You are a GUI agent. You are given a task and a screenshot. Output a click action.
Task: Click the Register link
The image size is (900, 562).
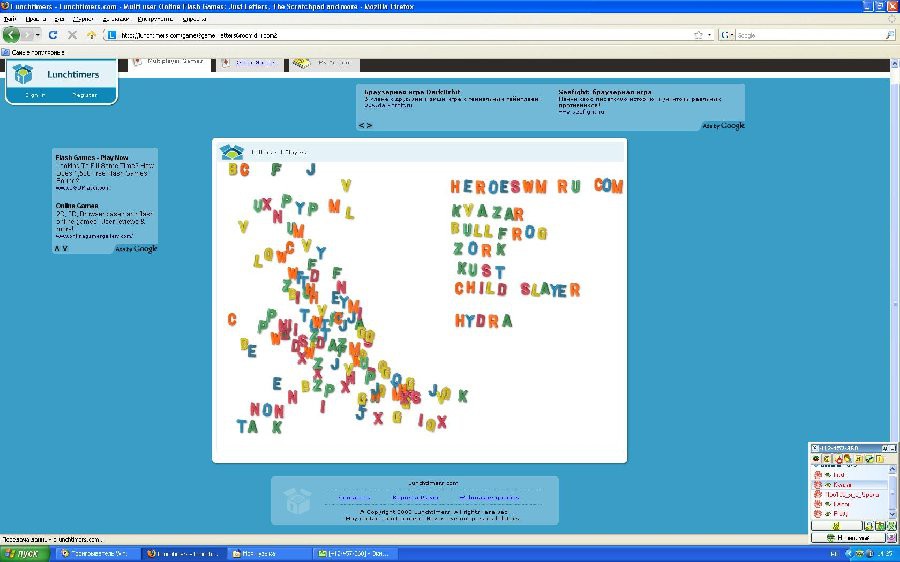(x=85, y=95)
